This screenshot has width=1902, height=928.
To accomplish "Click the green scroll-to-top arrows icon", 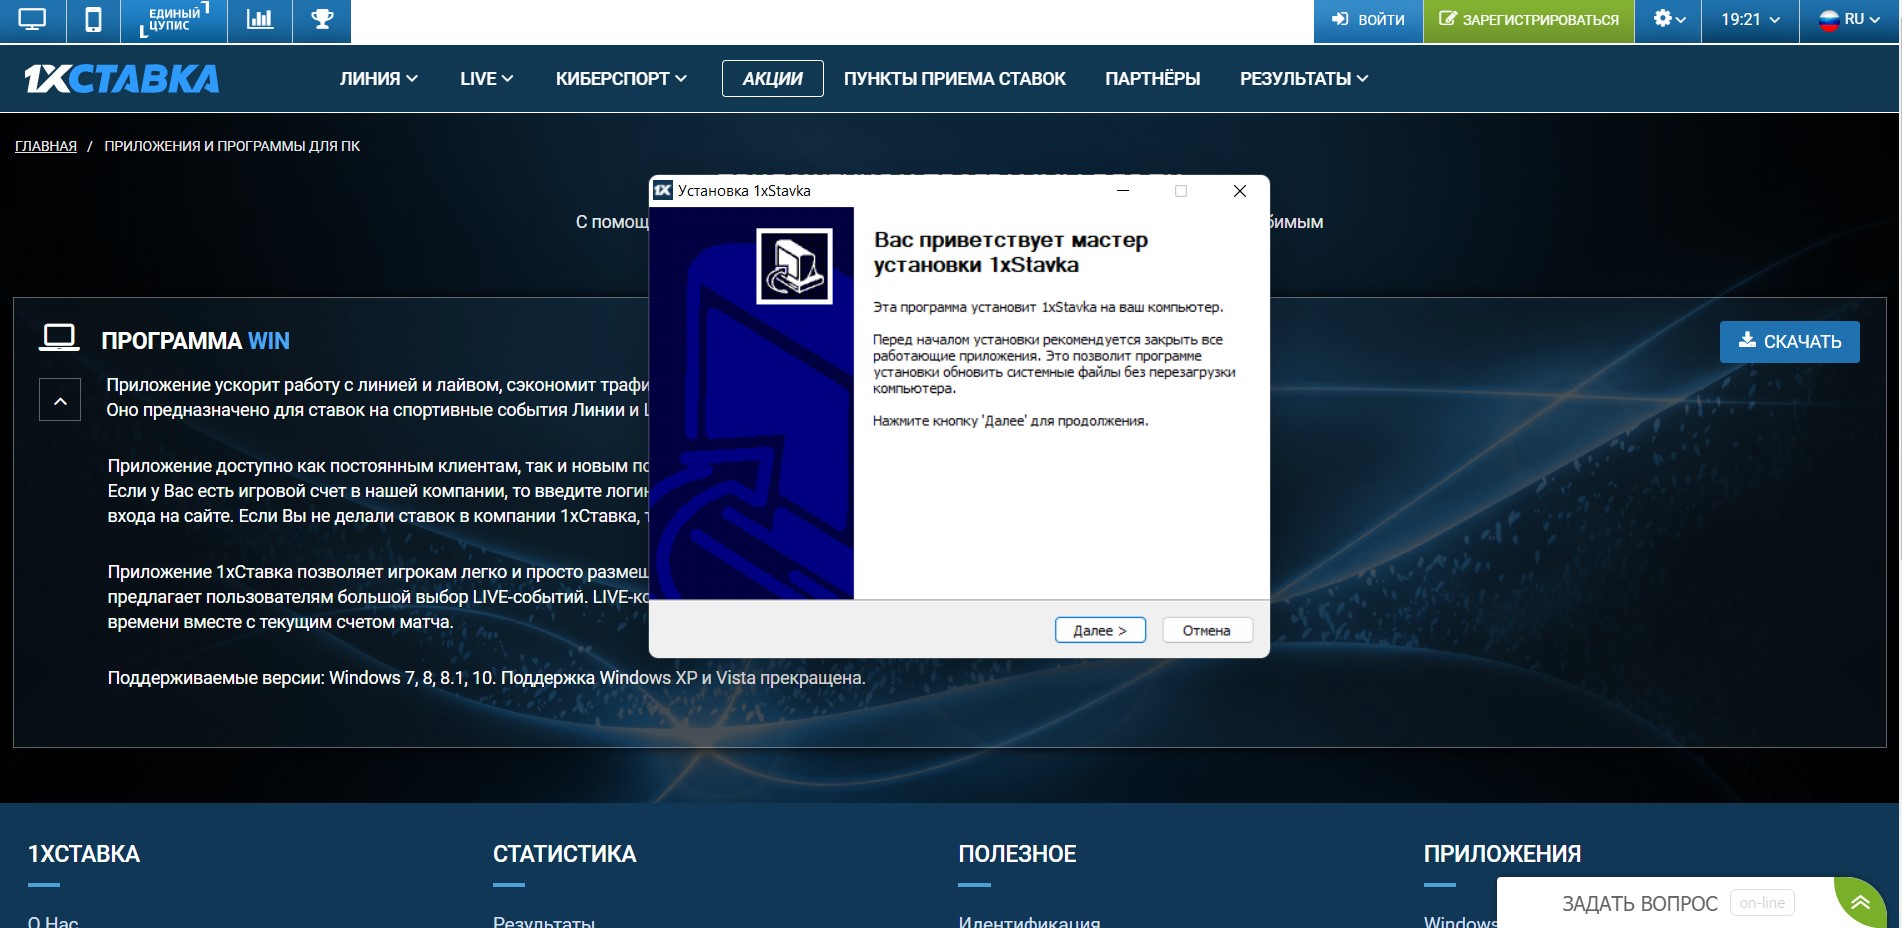I will click(1860, 903).
